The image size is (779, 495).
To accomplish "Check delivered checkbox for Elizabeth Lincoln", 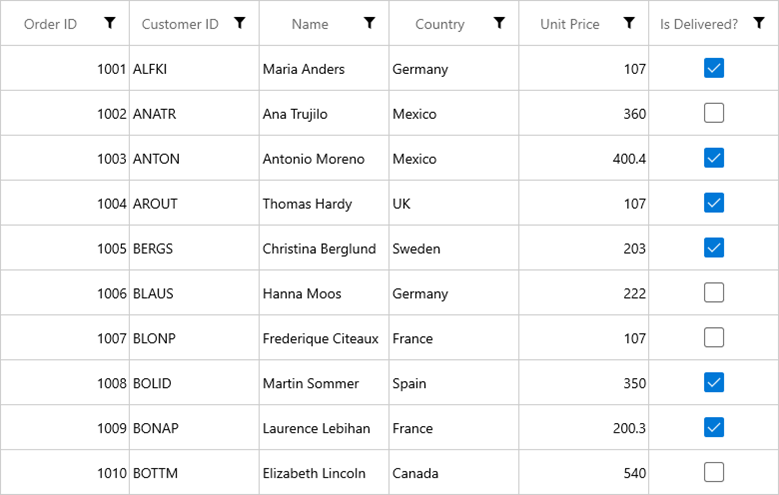I will 714,472.
